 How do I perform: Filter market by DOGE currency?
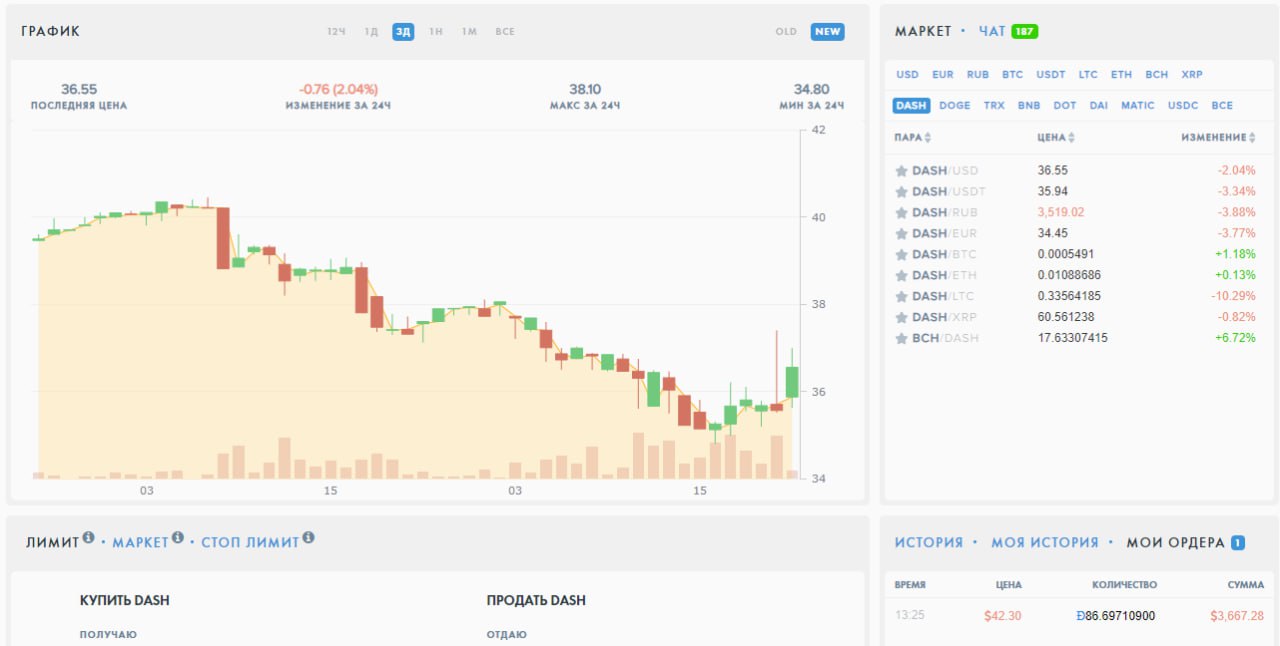point(955,105)
